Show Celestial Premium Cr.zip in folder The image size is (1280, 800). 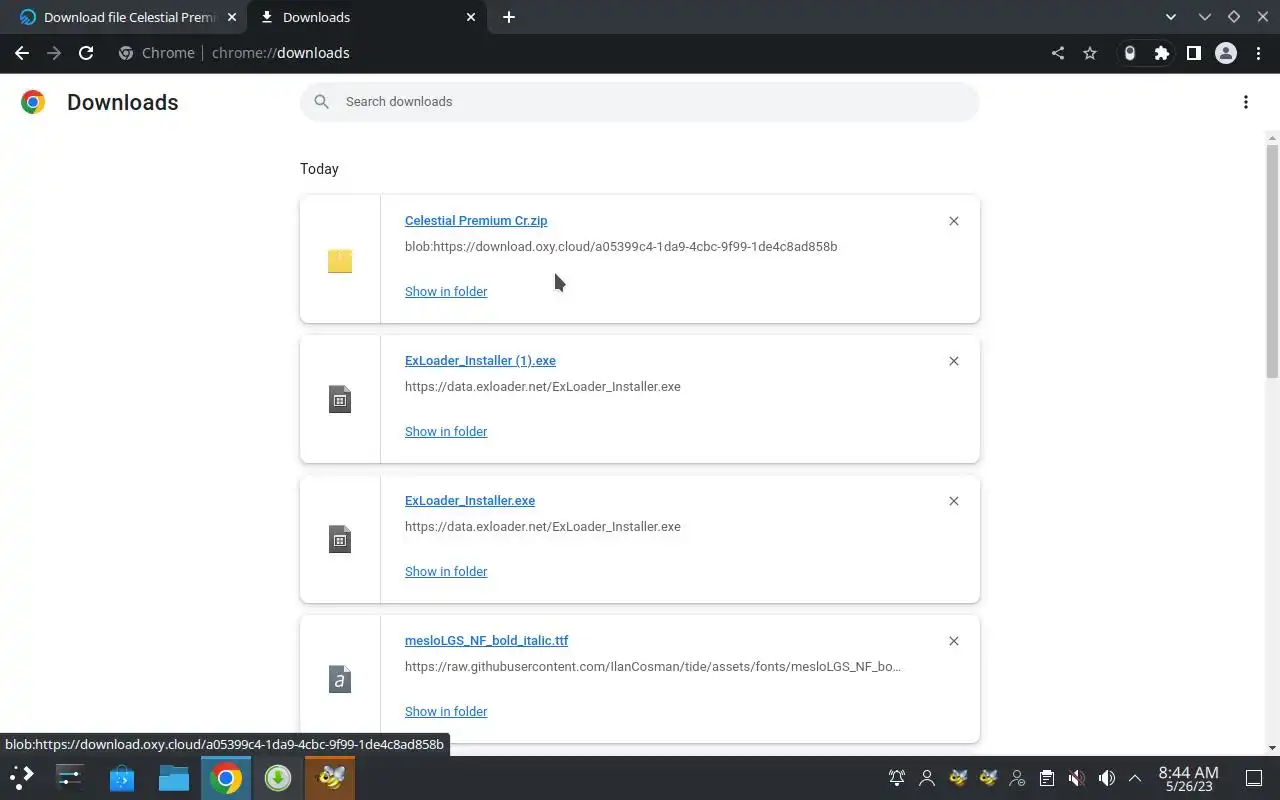click(446, 292)
